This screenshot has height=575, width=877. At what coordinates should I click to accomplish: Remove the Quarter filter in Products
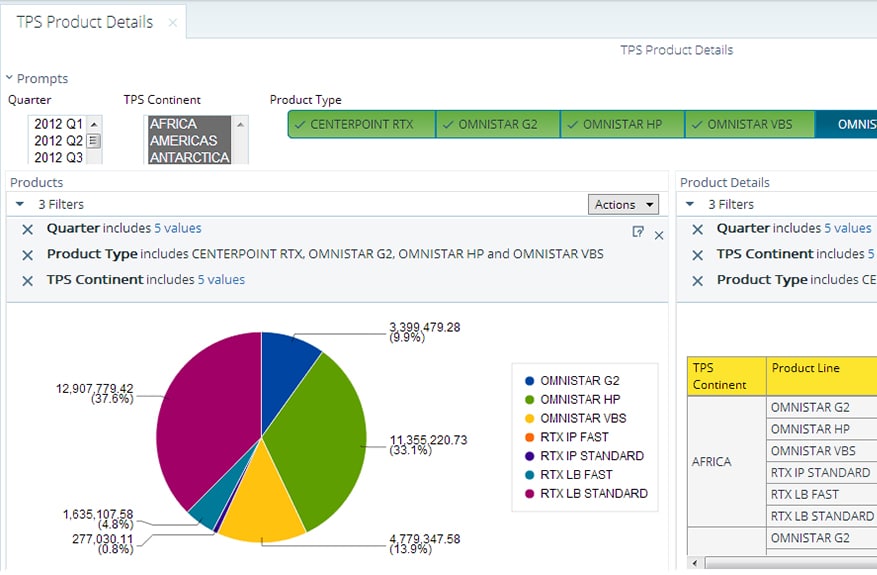pos(27,229)
